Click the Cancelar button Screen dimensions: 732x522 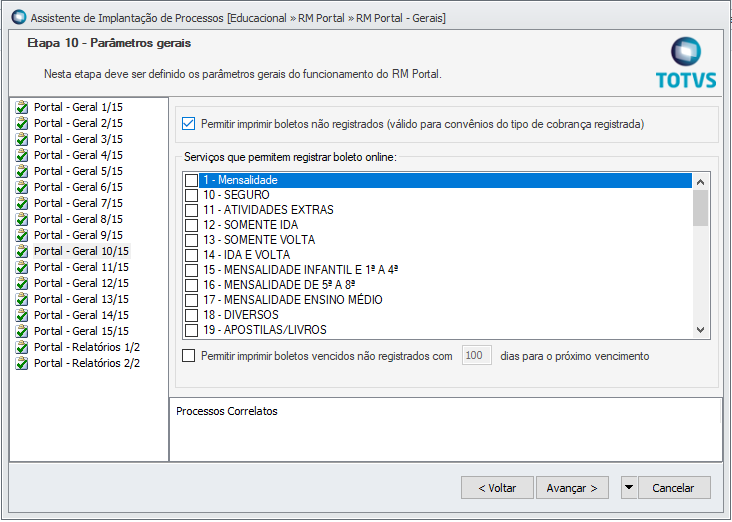pyautogui.click(x=674, y=488)
